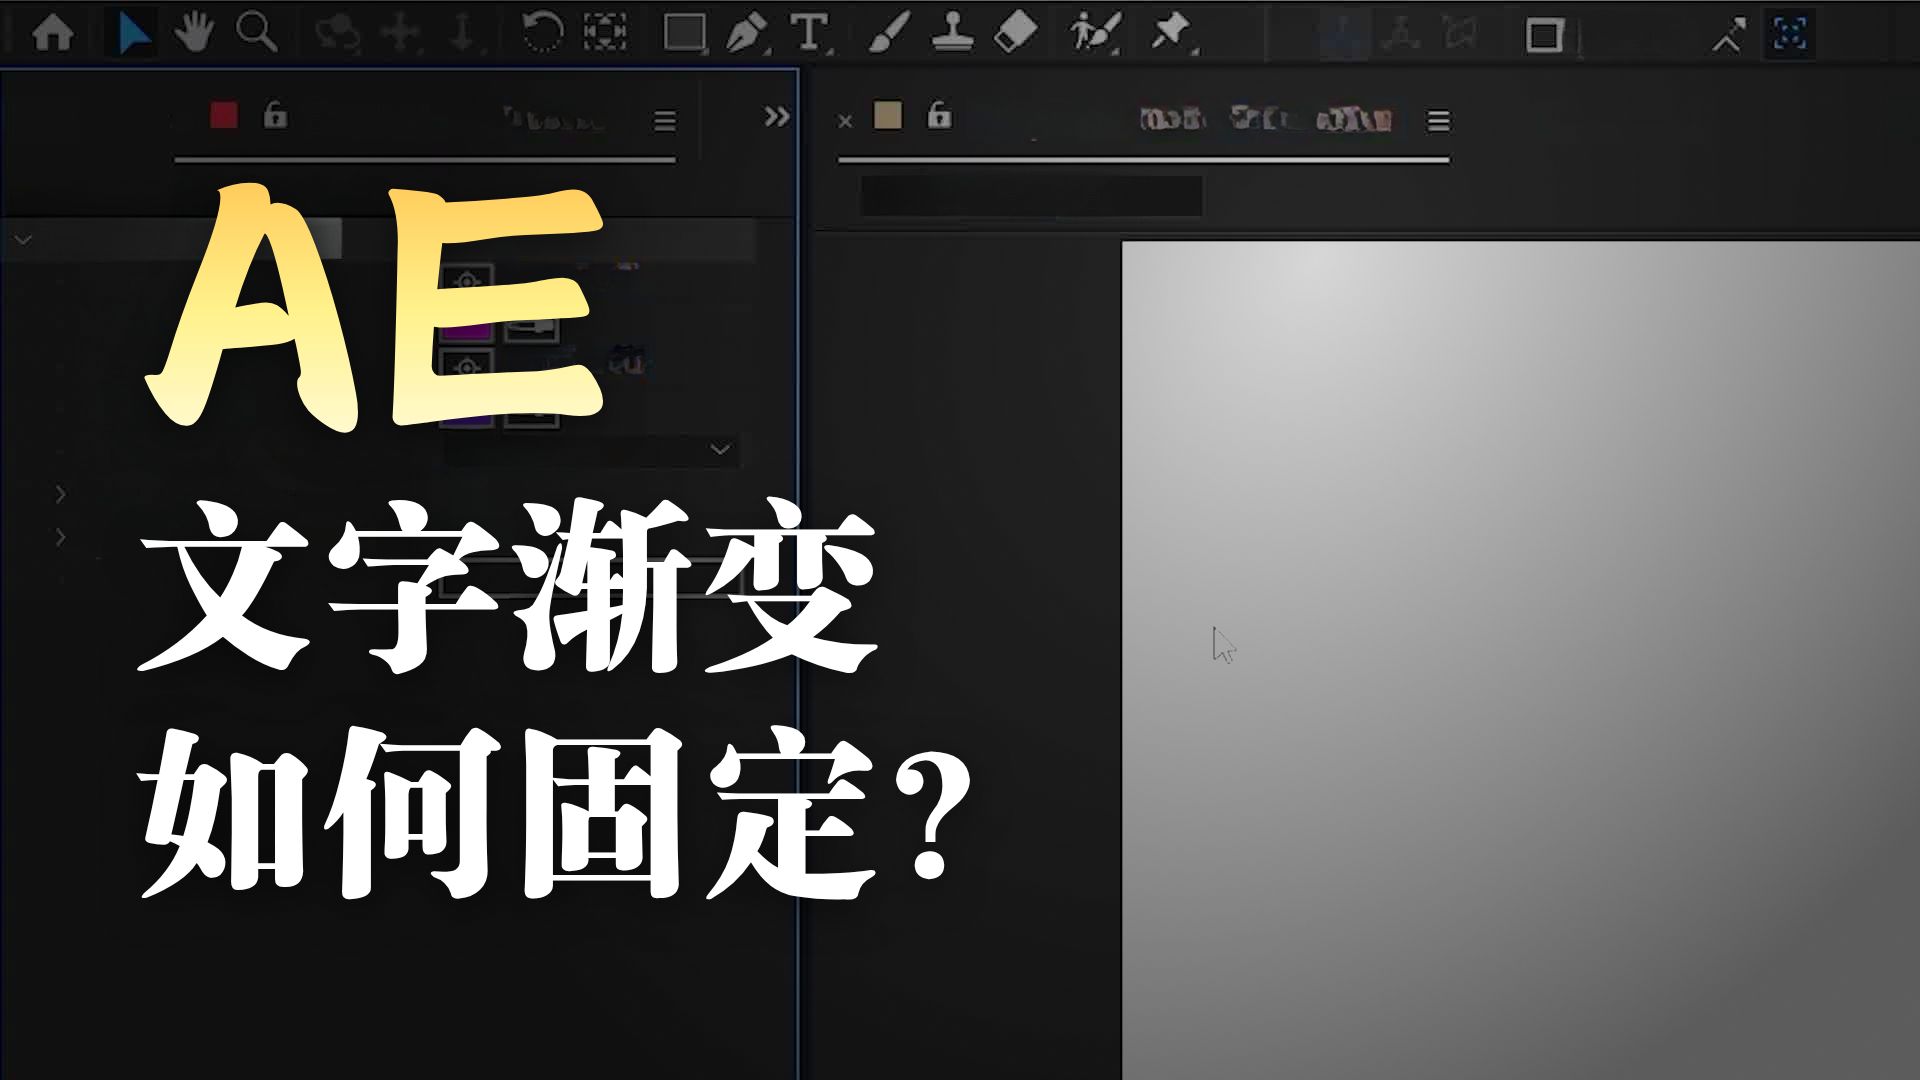The image size is (1920, 1080).
Task: Show hidden panels with double-arrow overflow button
Action: coord(777,117)
